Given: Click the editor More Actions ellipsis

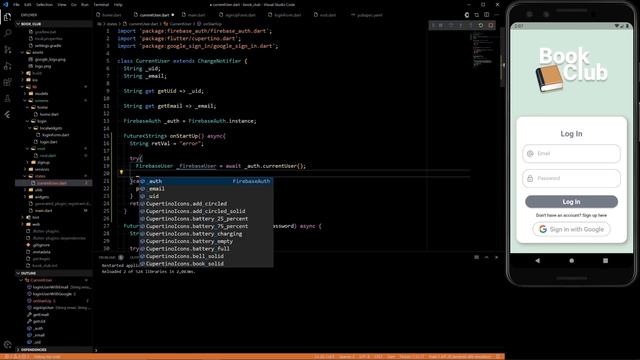Looking at the screenshot, I should [x=496, y=15].
